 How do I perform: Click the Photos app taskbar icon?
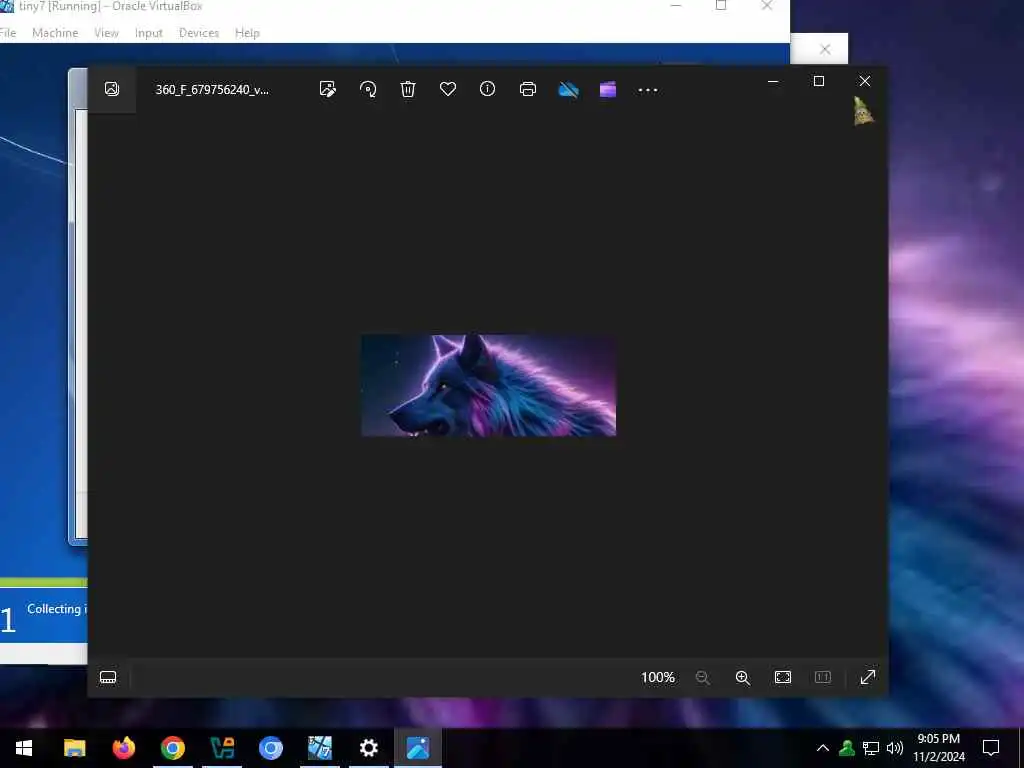418,748
